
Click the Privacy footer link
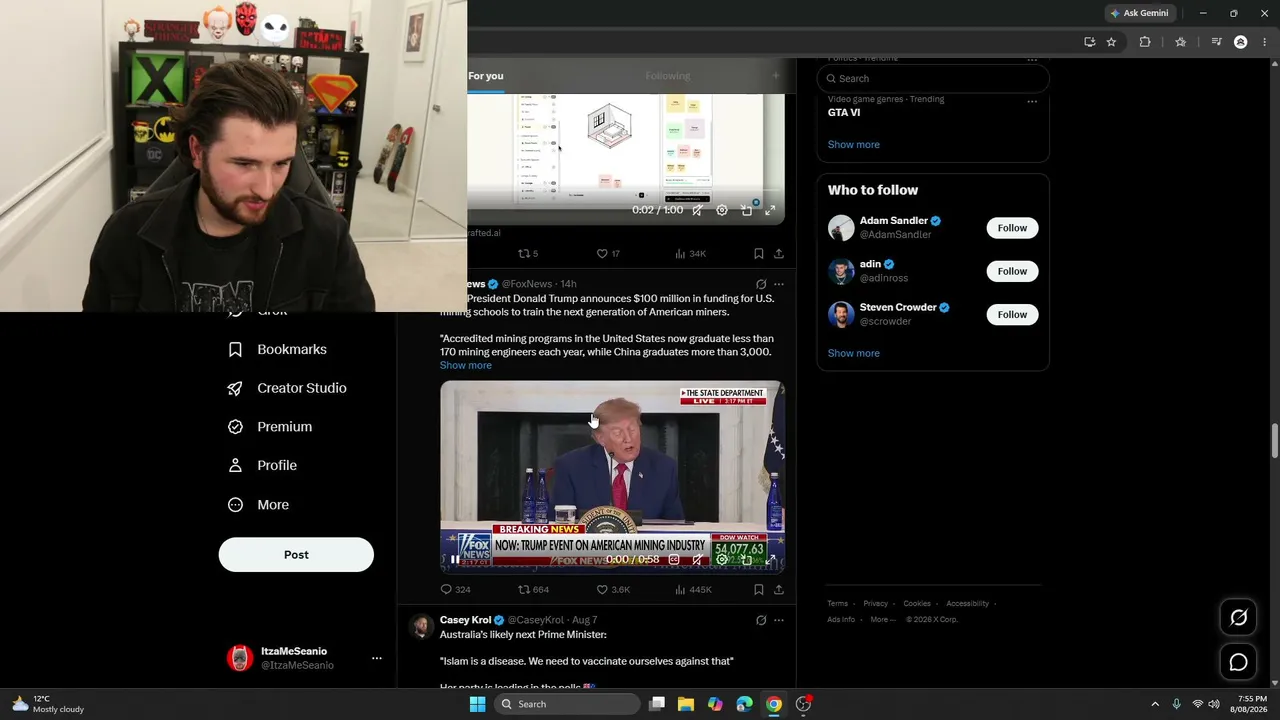(875, 604)
